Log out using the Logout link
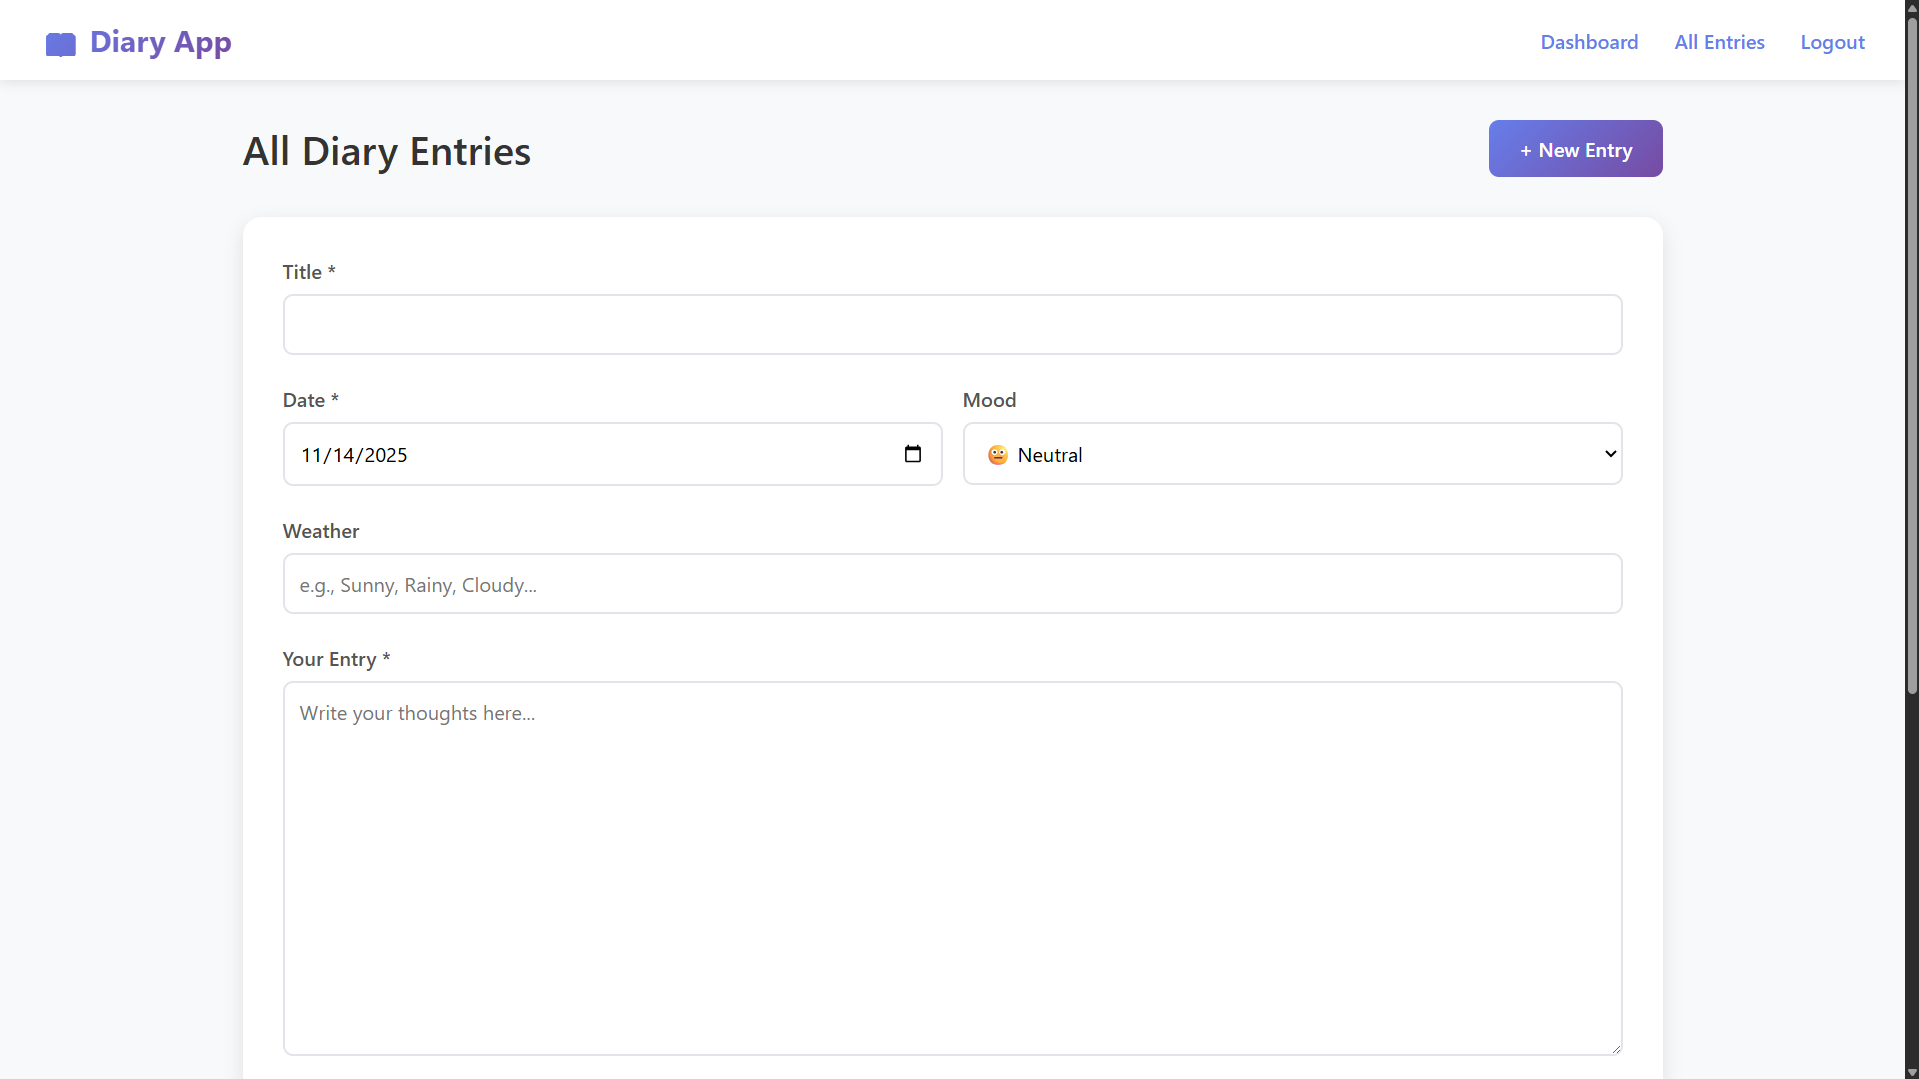Viewport: 1919px width, 1079px height. tap(1832, 42)
